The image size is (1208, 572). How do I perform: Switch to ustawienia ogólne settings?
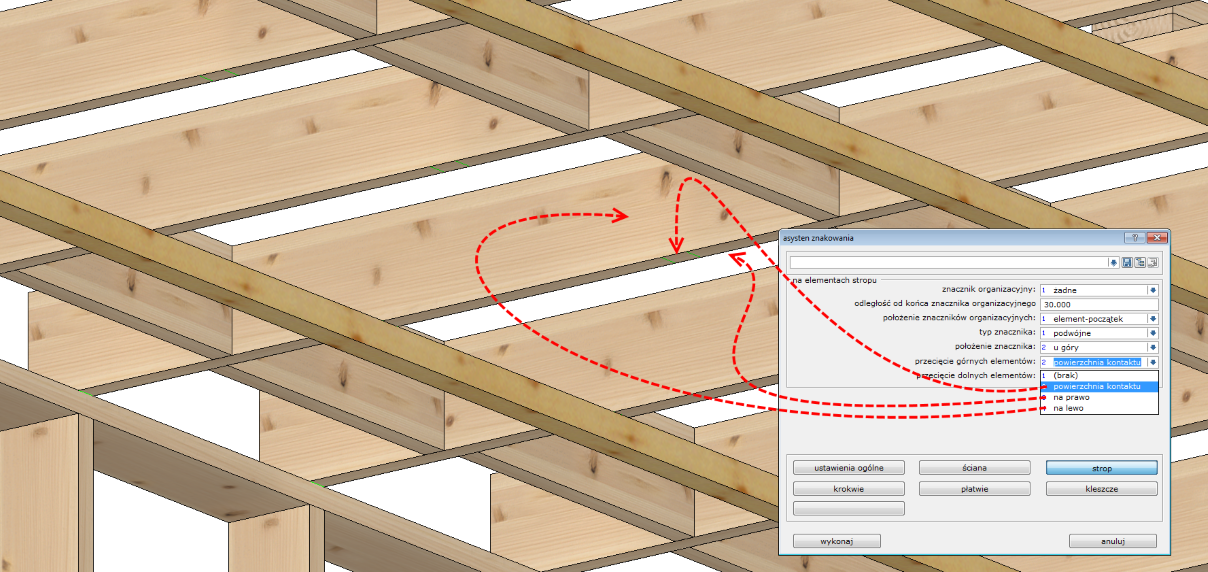[x=848, y=467]
